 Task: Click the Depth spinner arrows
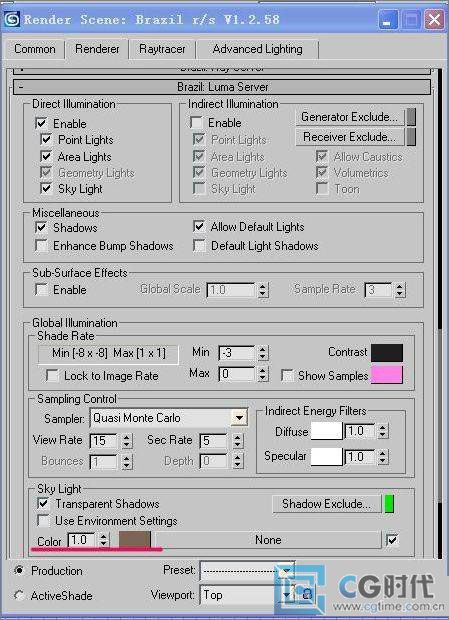pyautogui.click(x=237, y=461)
